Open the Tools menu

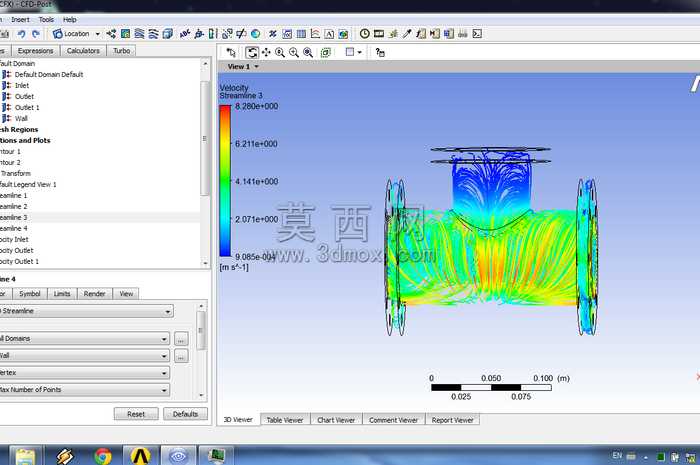pos(46,20)
